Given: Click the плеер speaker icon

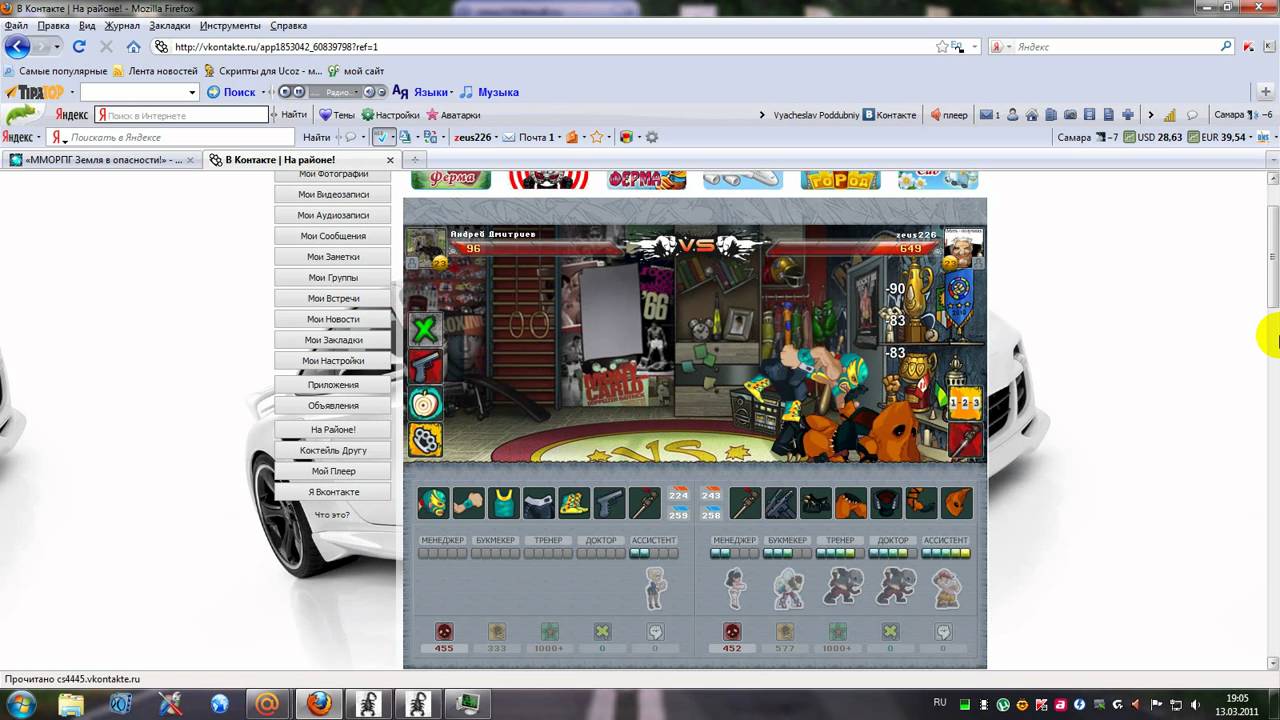Looking at the screenshot, I should (x=935, y=115).
